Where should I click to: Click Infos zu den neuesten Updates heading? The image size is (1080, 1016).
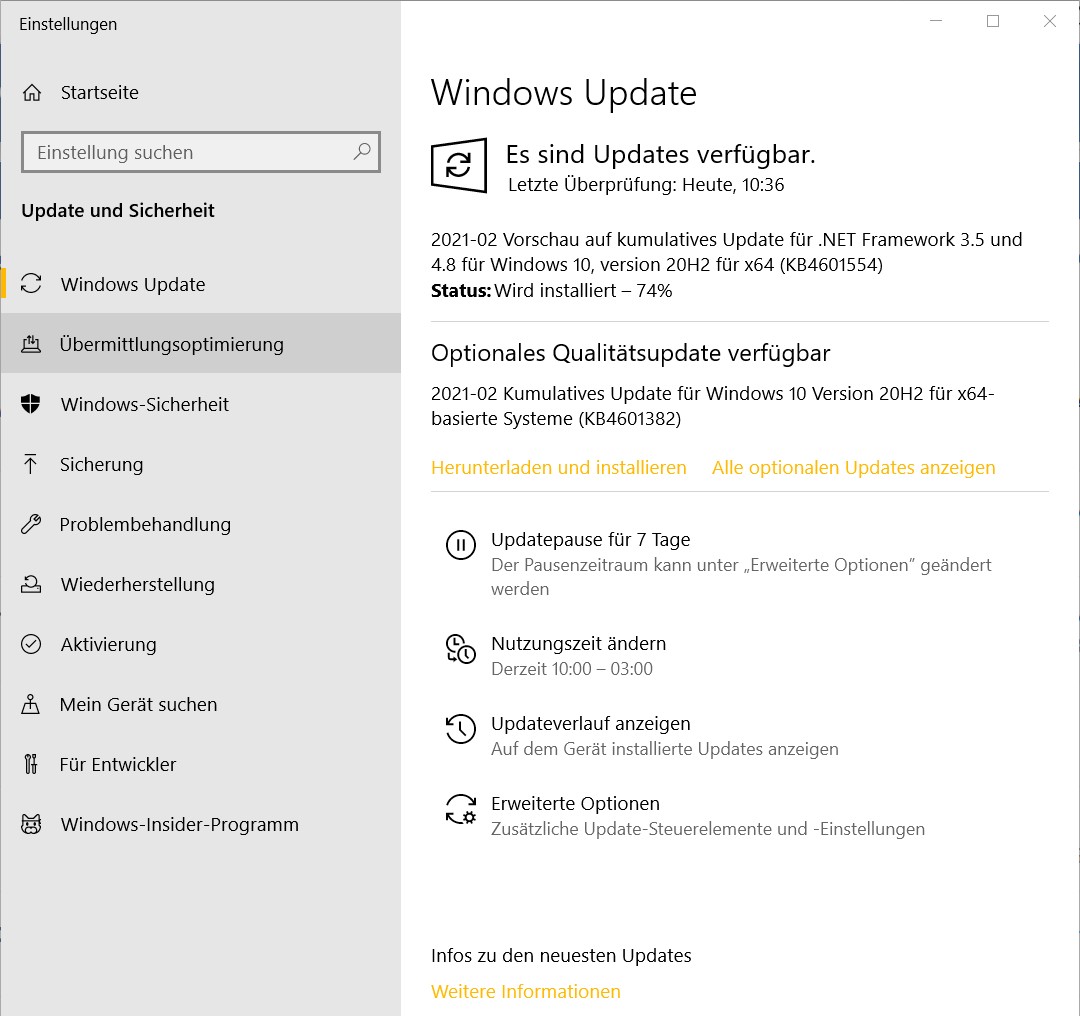point(561,955)
